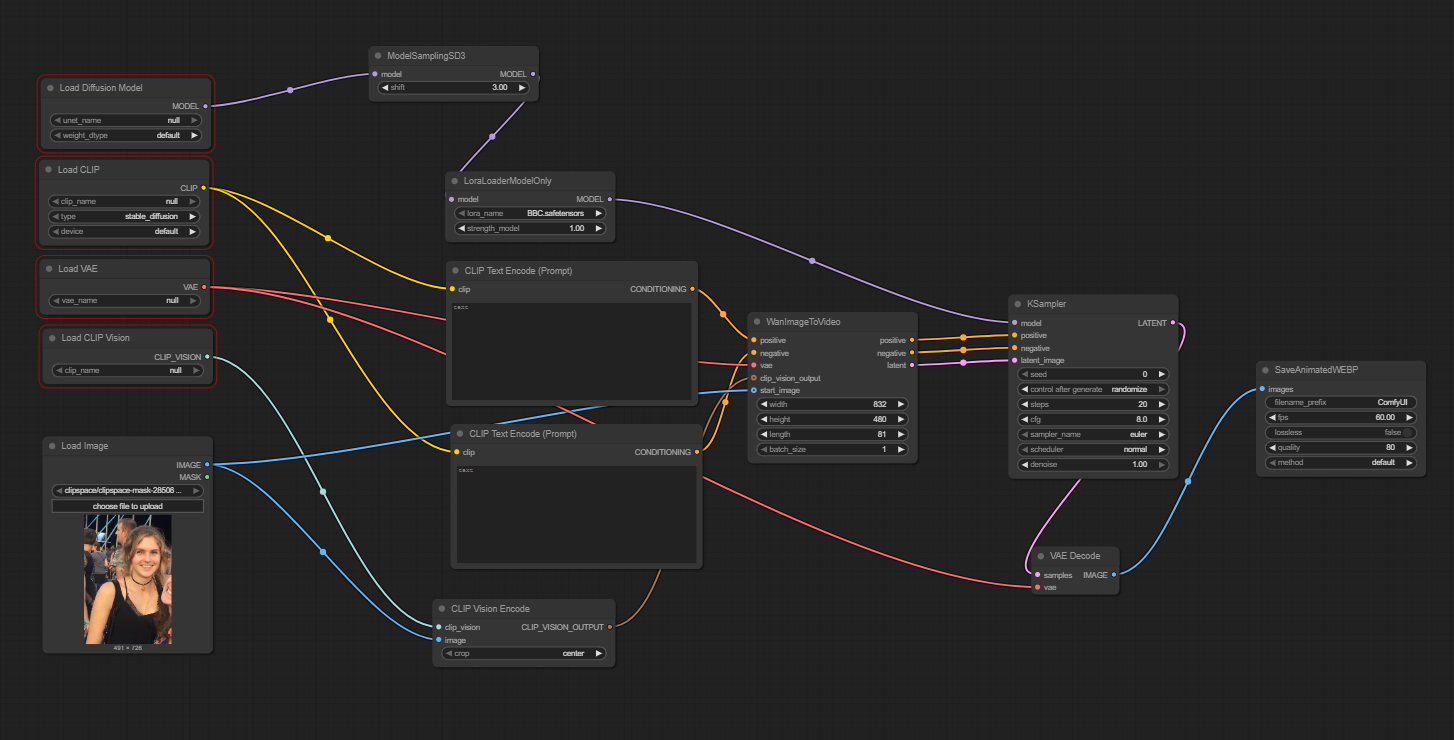Open the lora_name dropdown showing BBC.safetensors
Viewport: 1454px width, 740px height.
click(x=530, y=213)
